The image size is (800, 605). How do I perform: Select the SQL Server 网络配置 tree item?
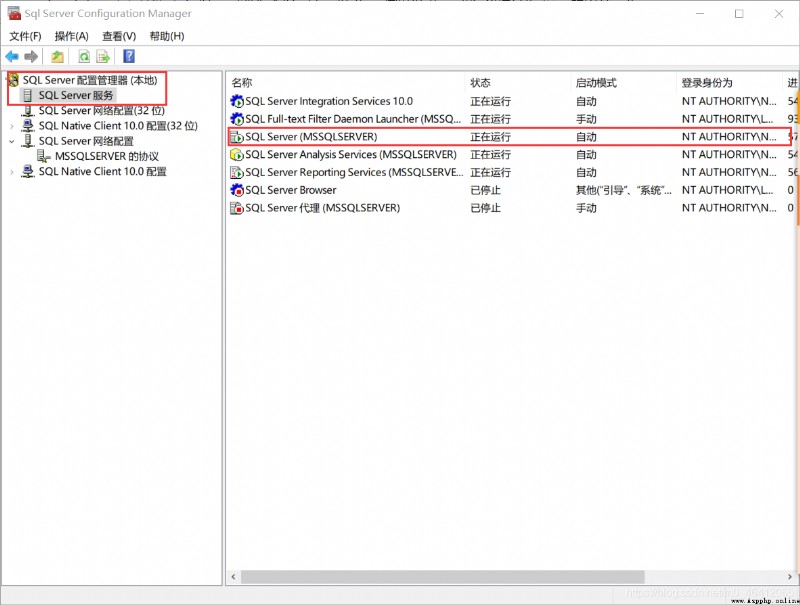pos(86,141)
